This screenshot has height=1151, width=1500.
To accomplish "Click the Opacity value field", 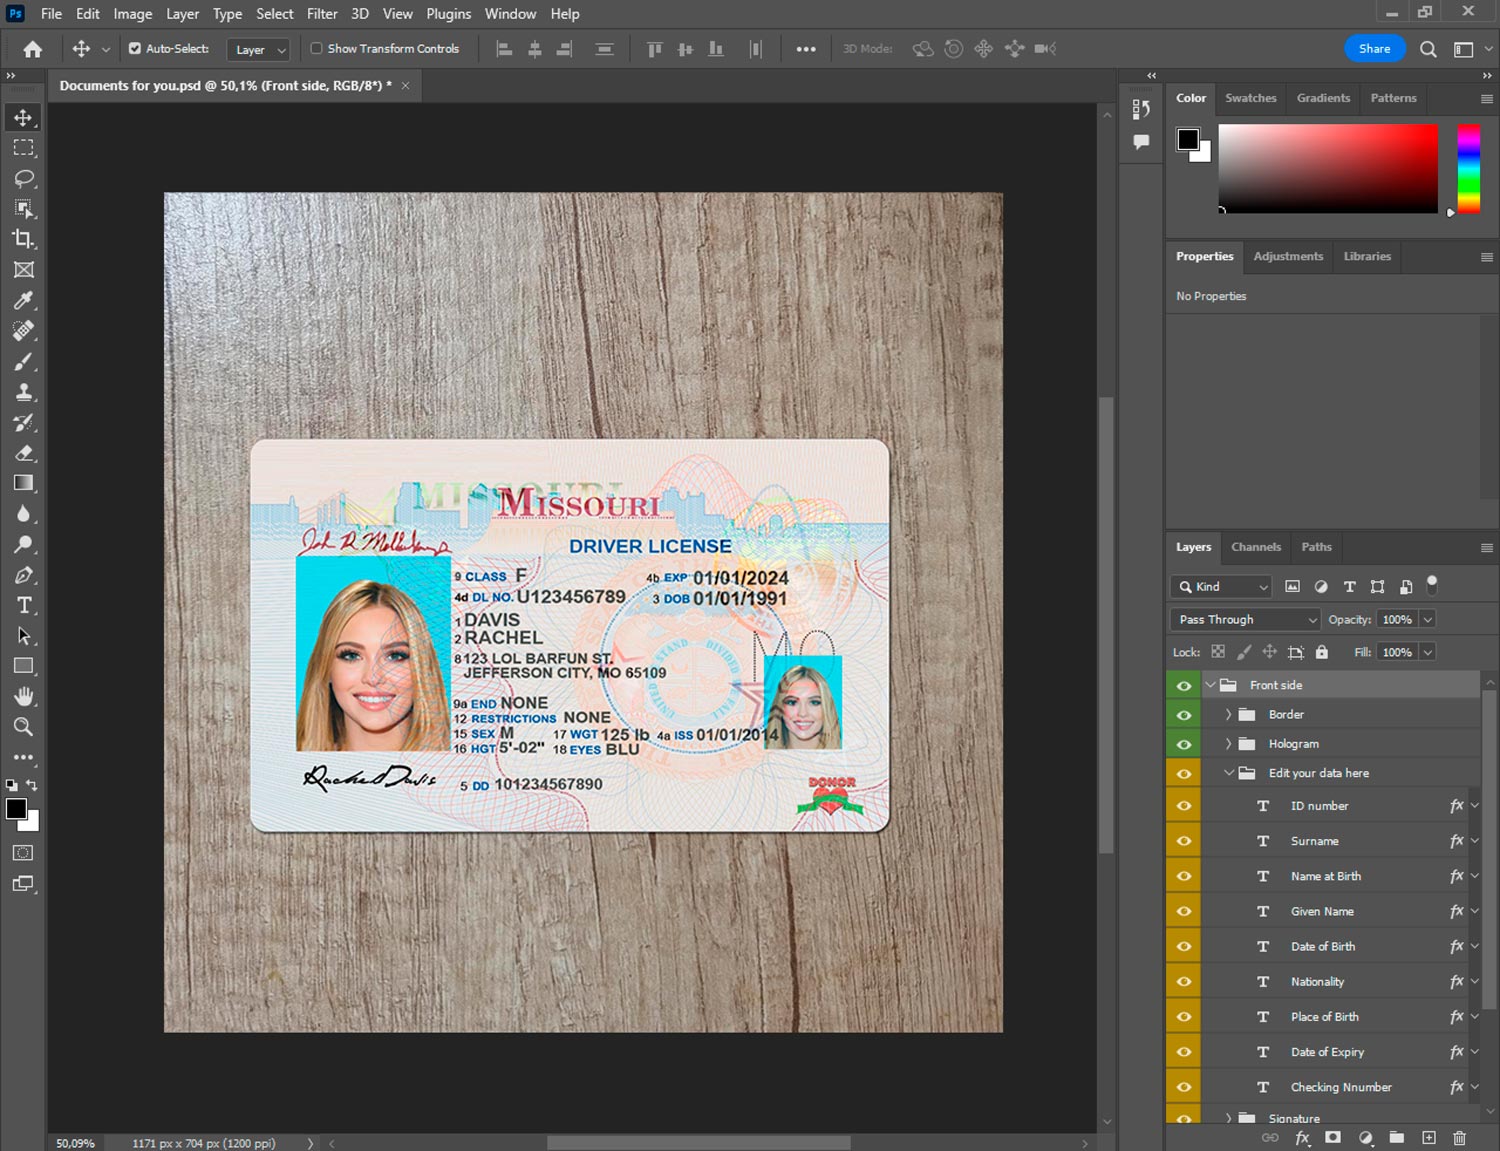I will (1397, 620).
